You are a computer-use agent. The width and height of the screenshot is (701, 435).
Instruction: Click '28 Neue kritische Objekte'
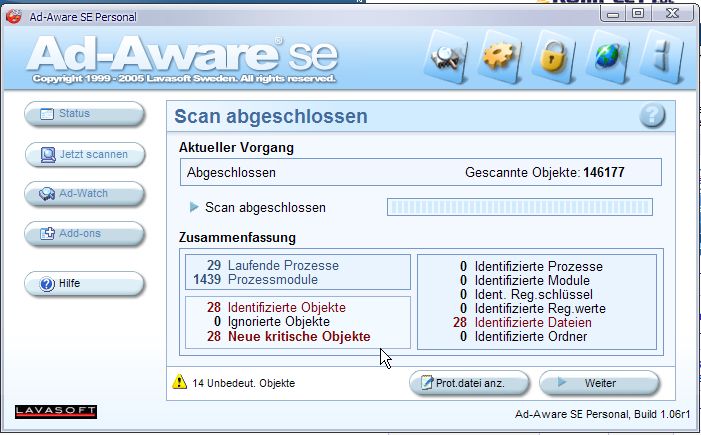[x=288, y=336]
